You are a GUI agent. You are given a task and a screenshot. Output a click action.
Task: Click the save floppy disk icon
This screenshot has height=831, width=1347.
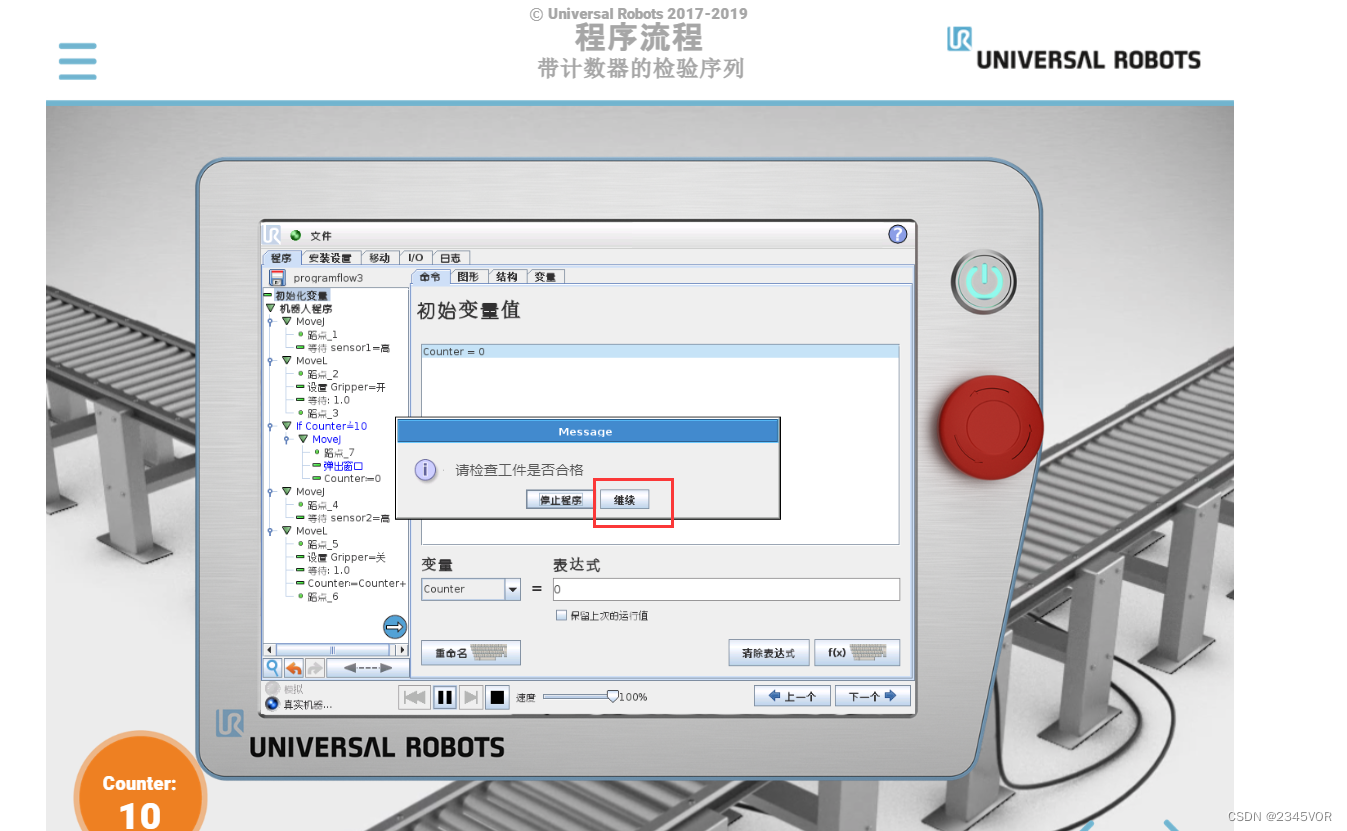pyautogui.click(x=277, y=278)
